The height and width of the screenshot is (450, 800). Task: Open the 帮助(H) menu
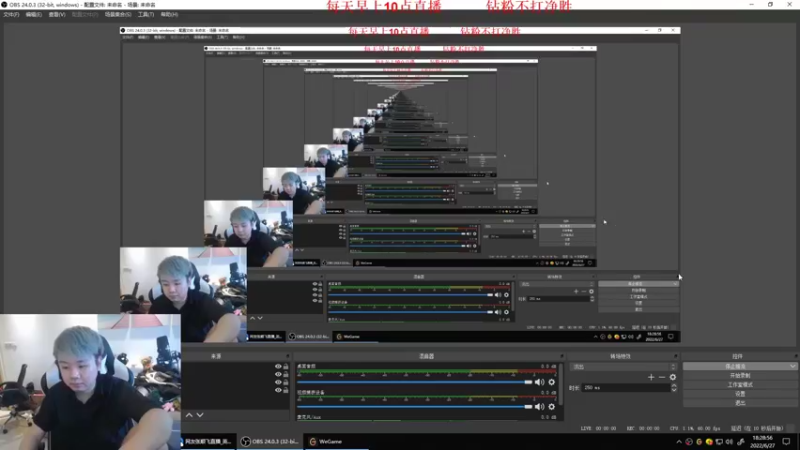pyautogui.click(x=169, y=14)
